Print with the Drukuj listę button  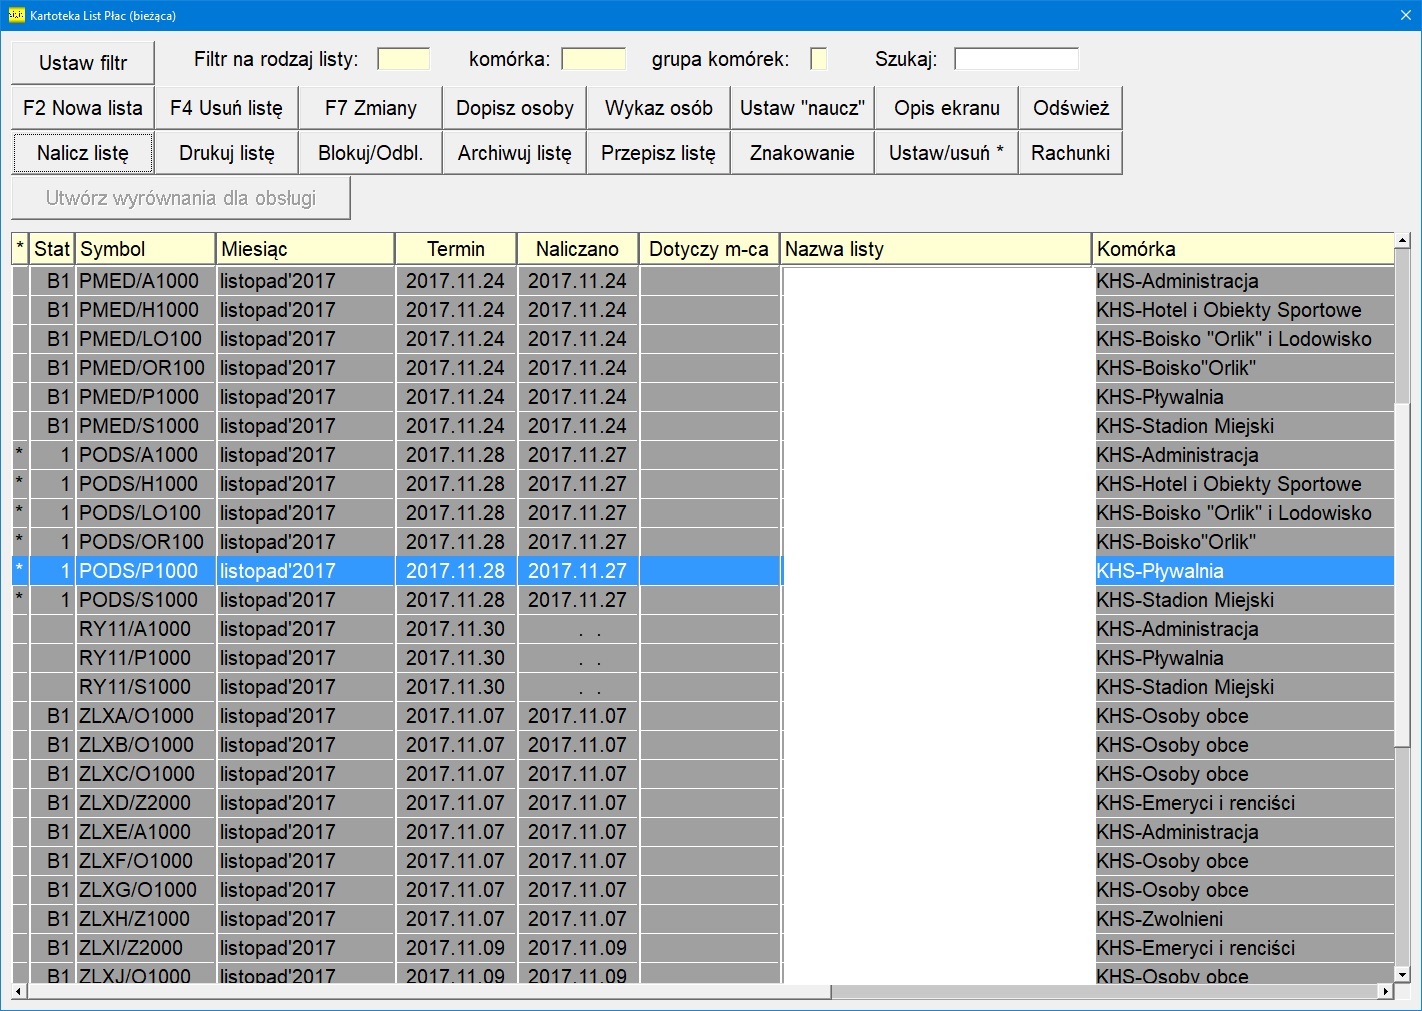tap(227, 153)
